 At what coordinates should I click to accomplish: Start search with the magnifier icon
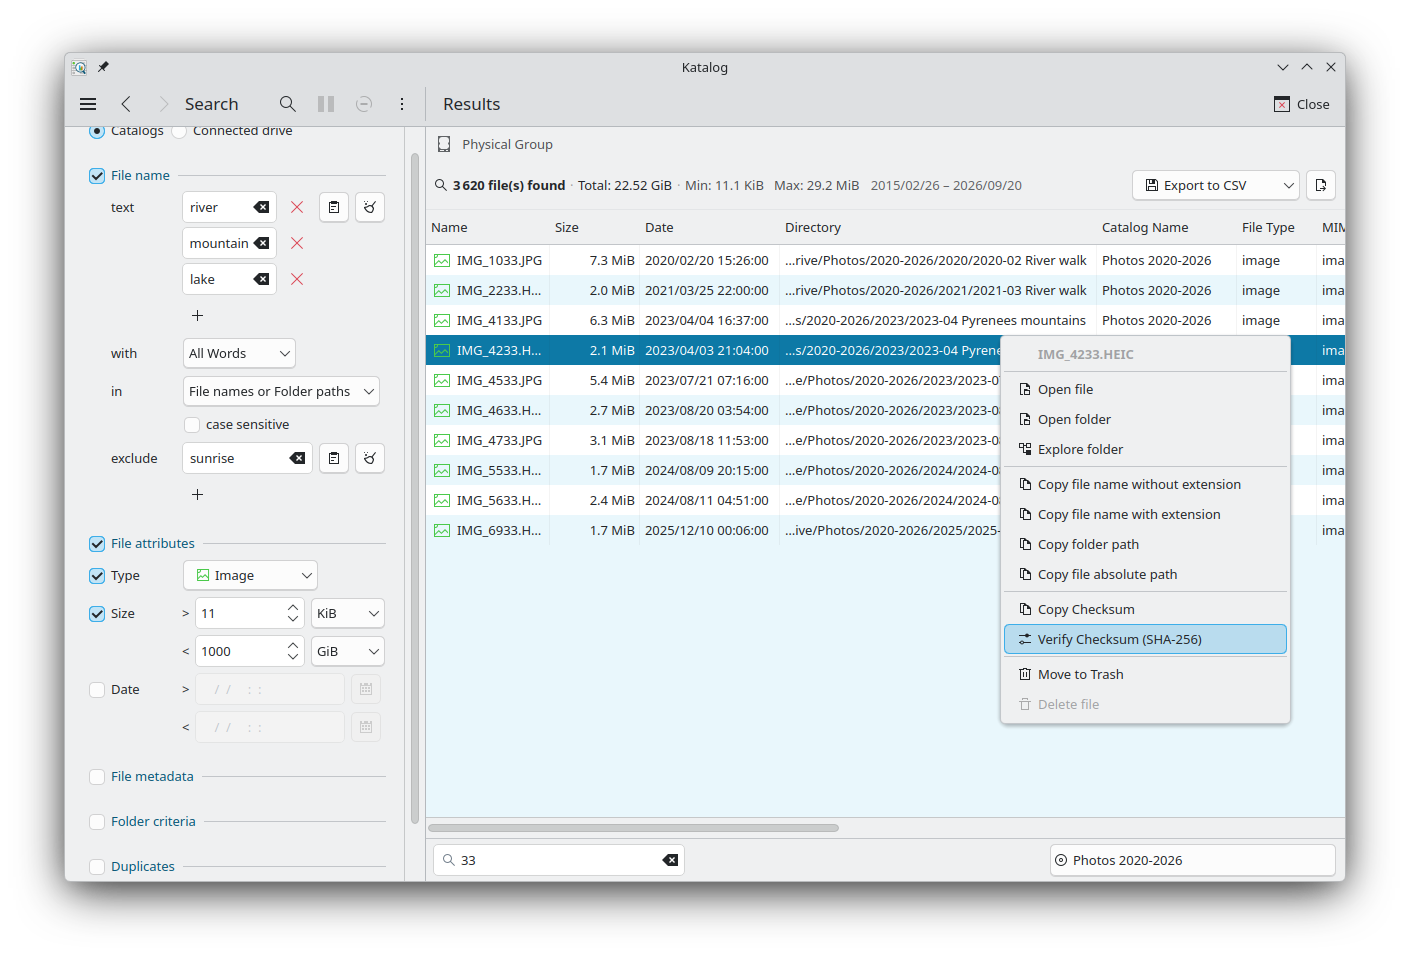pos(288,104)
